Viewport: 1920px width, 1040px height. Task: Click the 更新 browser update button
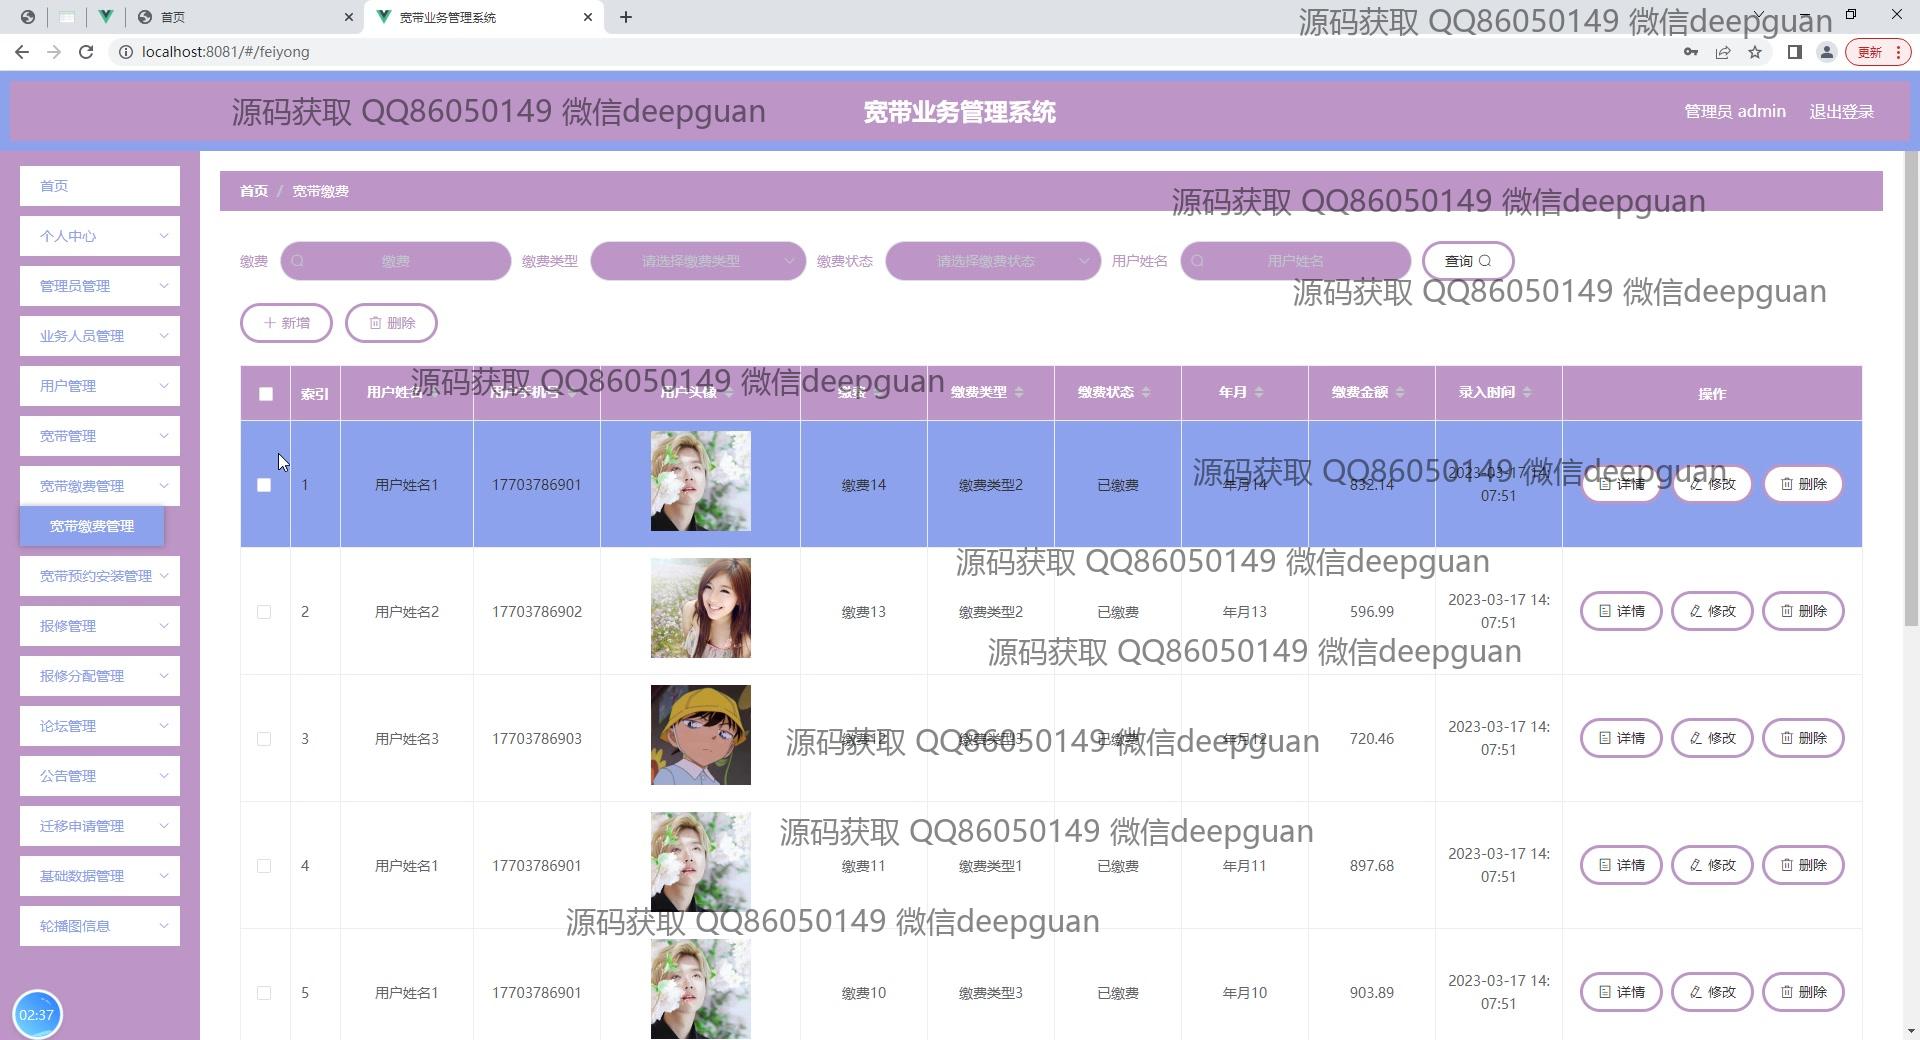pyautogui.click(x=1878, y=52)
